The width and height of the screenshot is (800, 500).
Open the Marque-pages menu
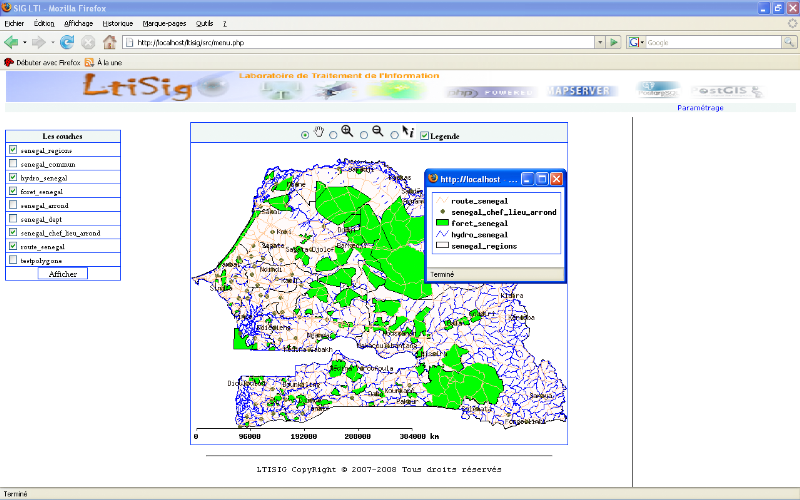(x=164, y=22)
